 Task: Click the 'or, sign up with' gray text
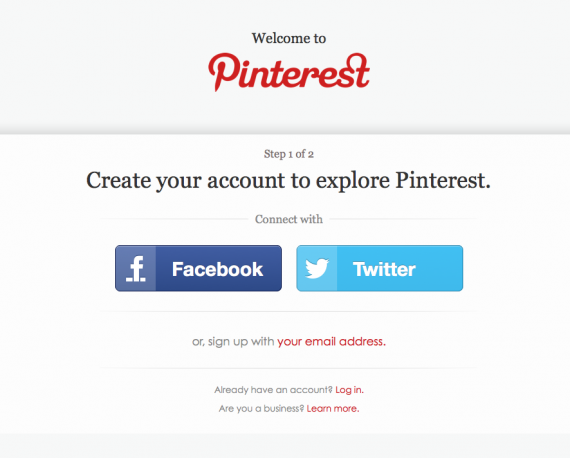[x=233, y=342]
